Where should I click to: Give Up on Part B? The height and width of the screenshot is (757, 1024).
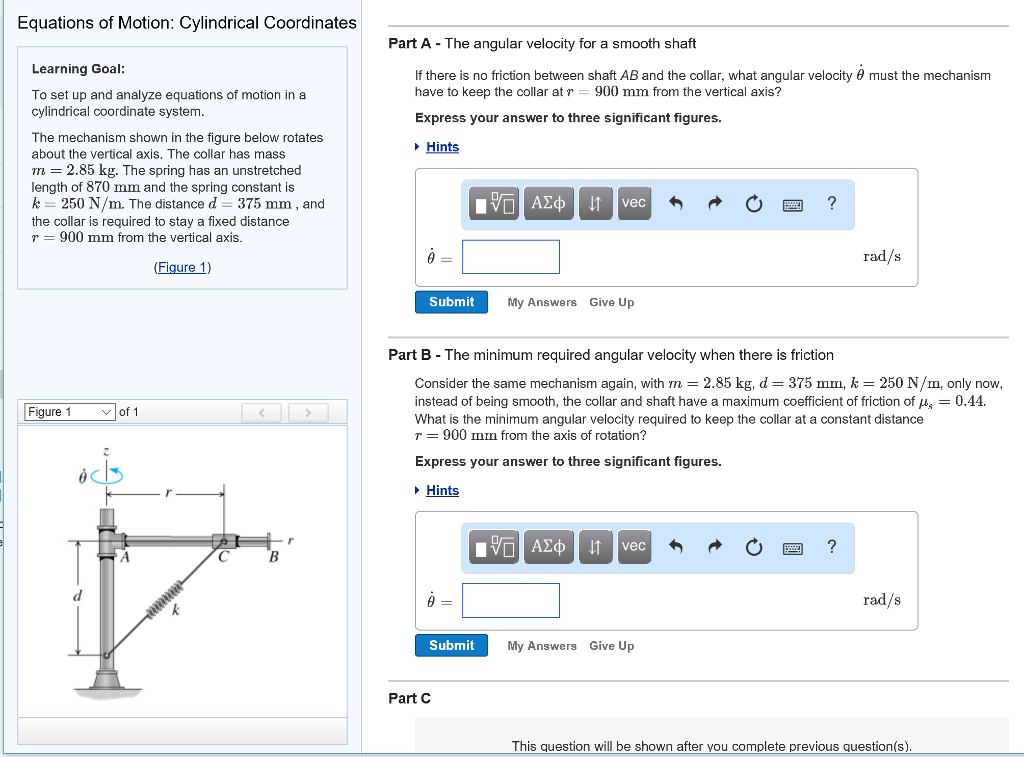611,646
